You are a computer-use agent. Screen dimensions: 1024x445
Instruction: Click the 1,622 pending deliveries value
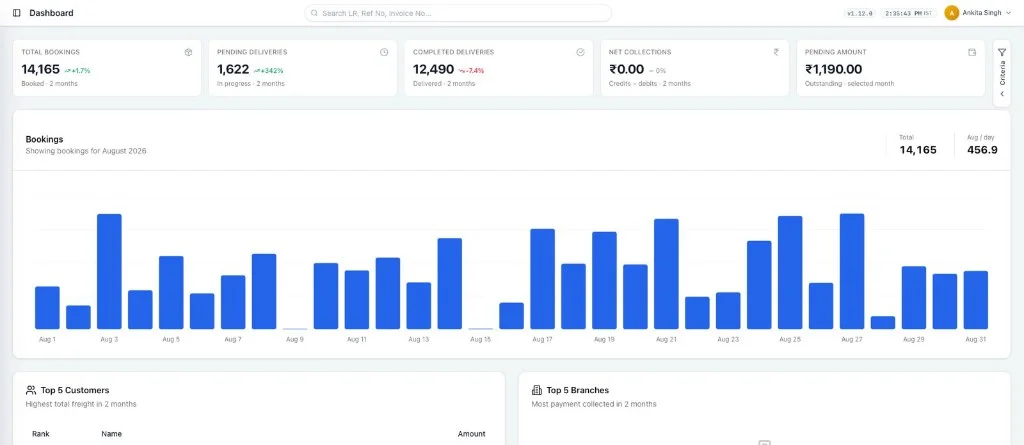pos(233,69)
